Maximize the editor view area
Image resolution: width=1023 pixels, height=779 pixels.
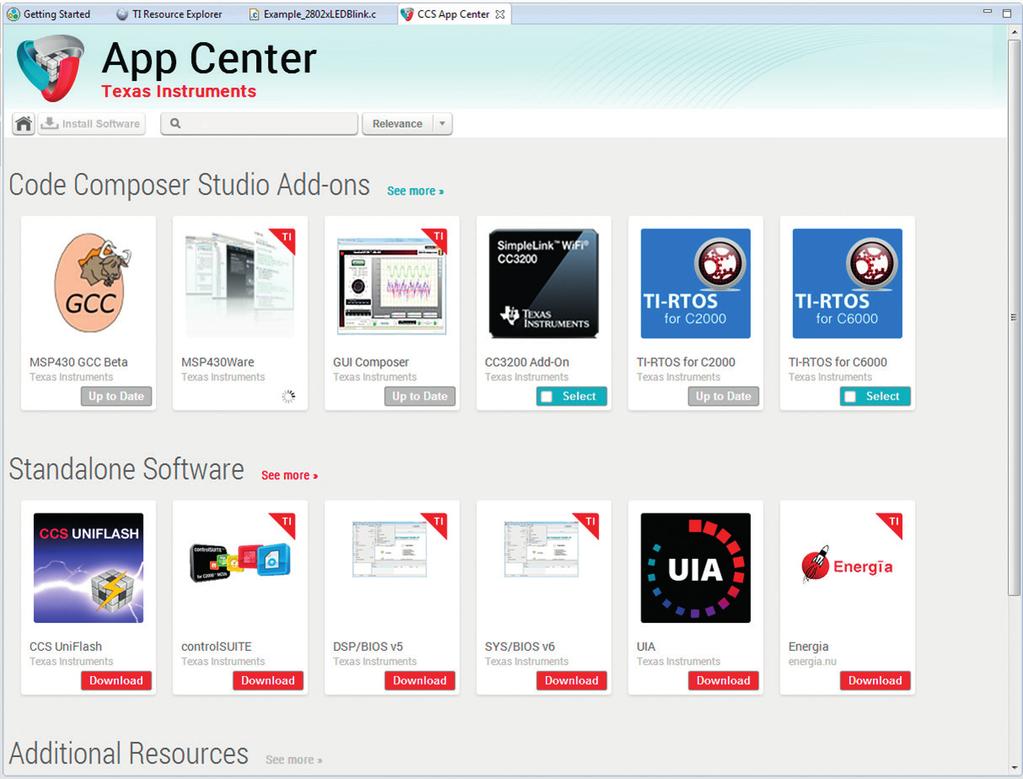1007,13
